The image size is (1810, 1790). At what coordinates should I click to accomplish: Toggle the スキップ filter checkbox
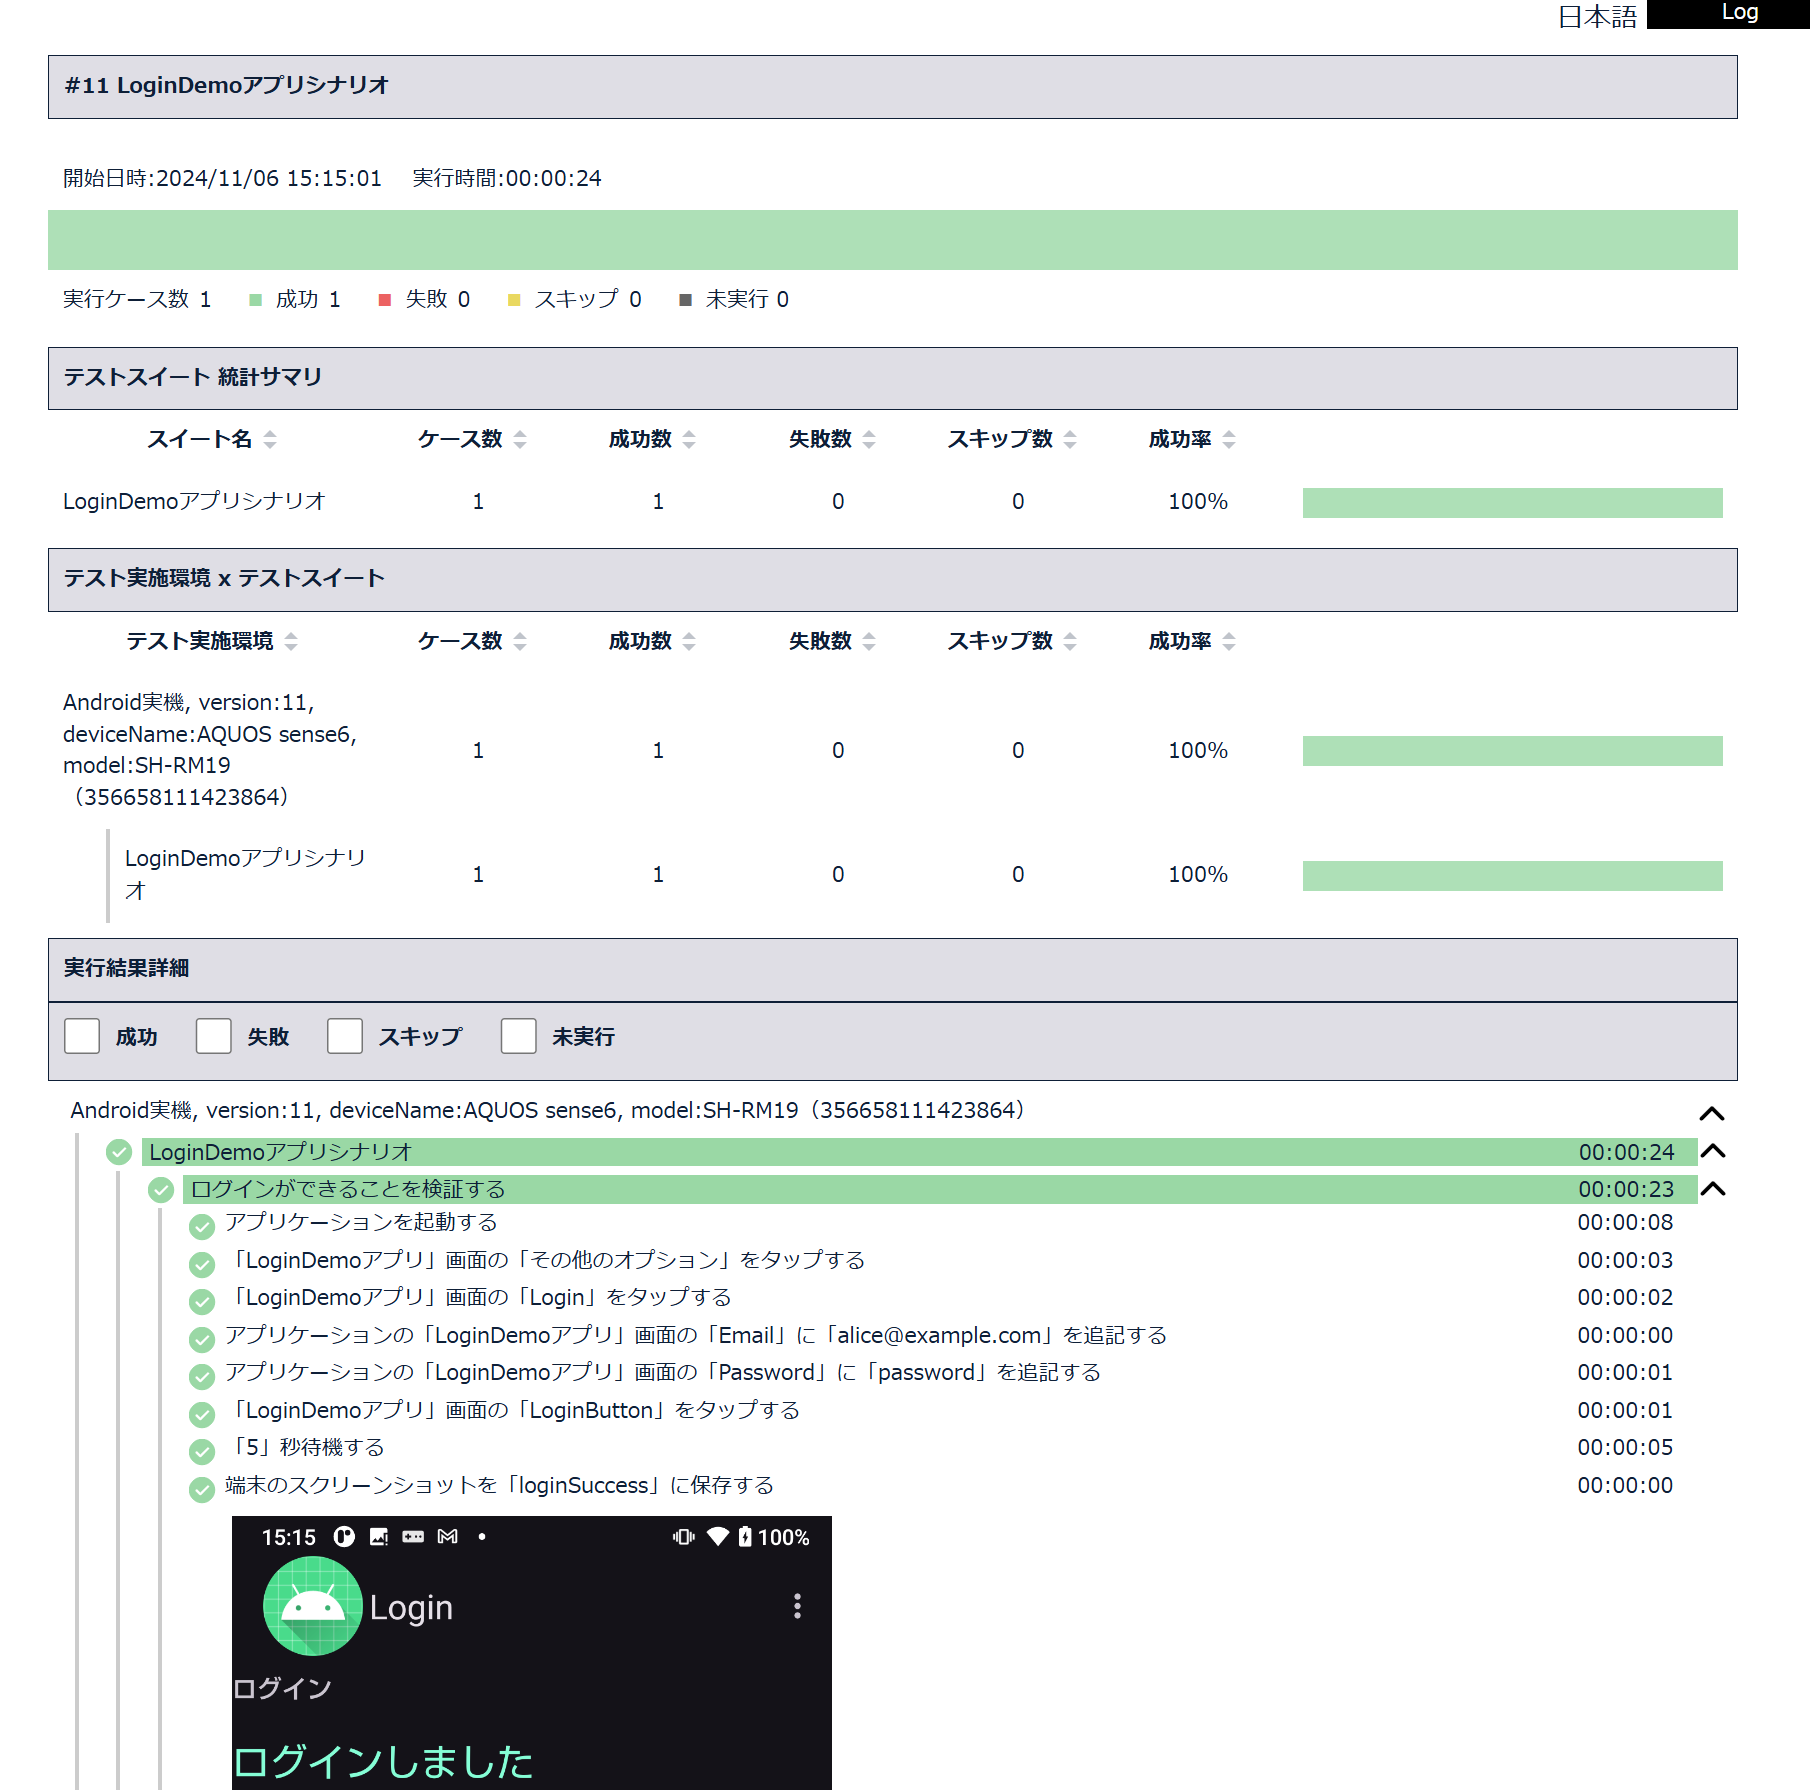point(345,1036)
